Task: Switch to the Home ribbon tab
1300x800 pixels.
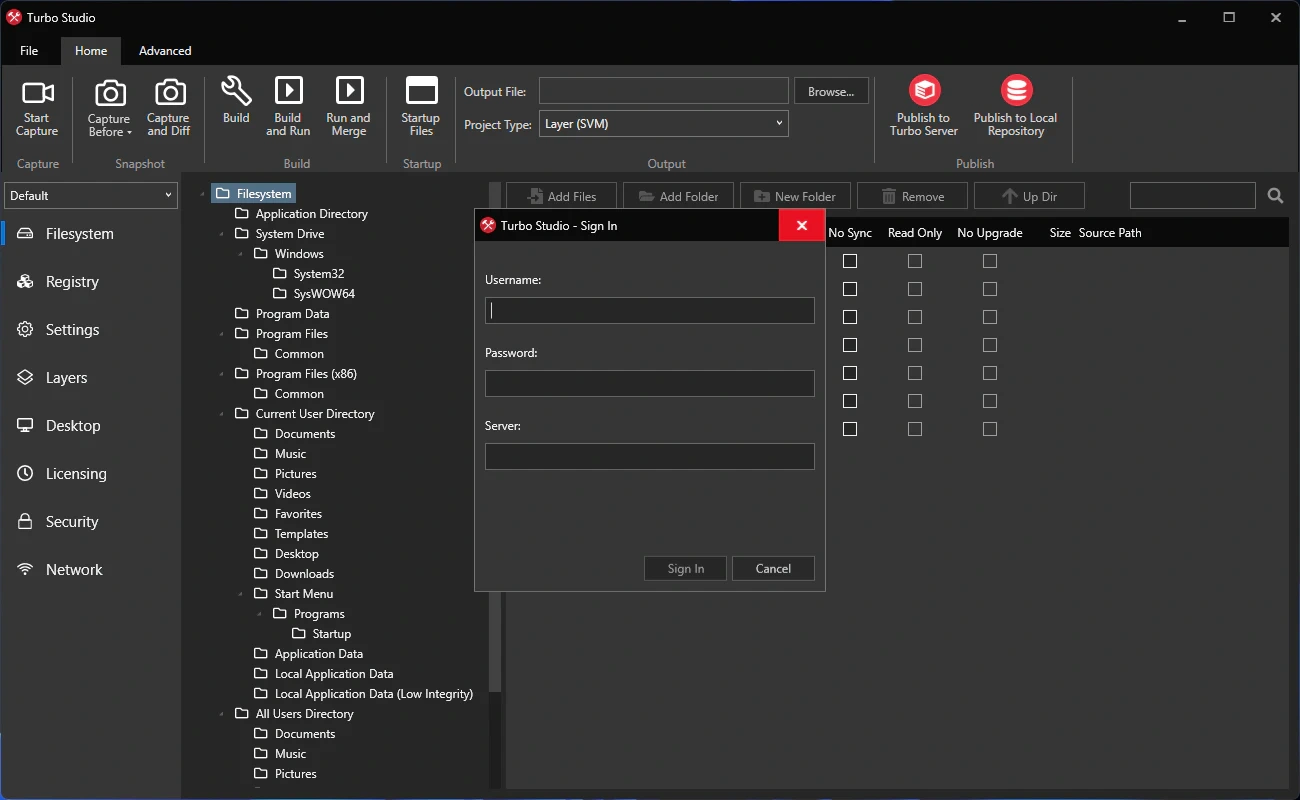Action: (x=91, y=51)
